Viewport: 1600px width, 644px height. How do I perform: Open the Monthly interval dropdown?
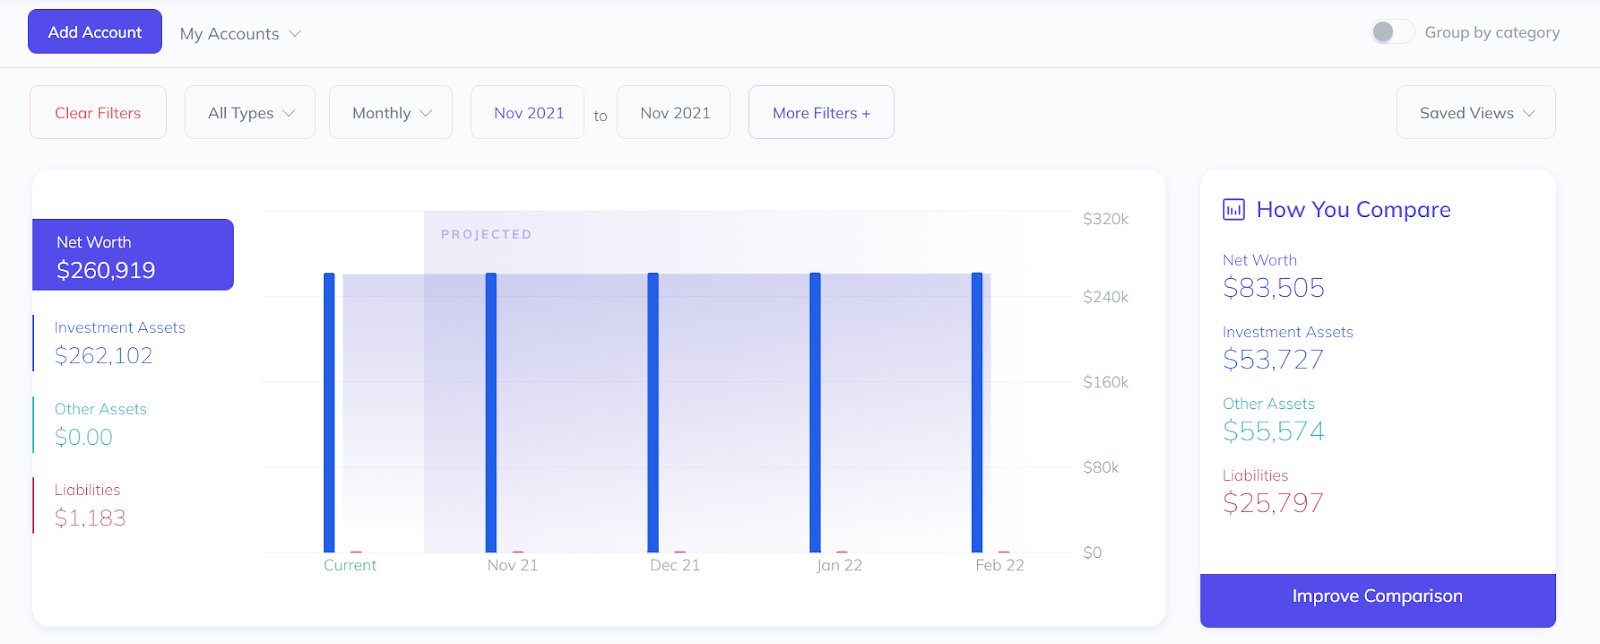[391, 113]
